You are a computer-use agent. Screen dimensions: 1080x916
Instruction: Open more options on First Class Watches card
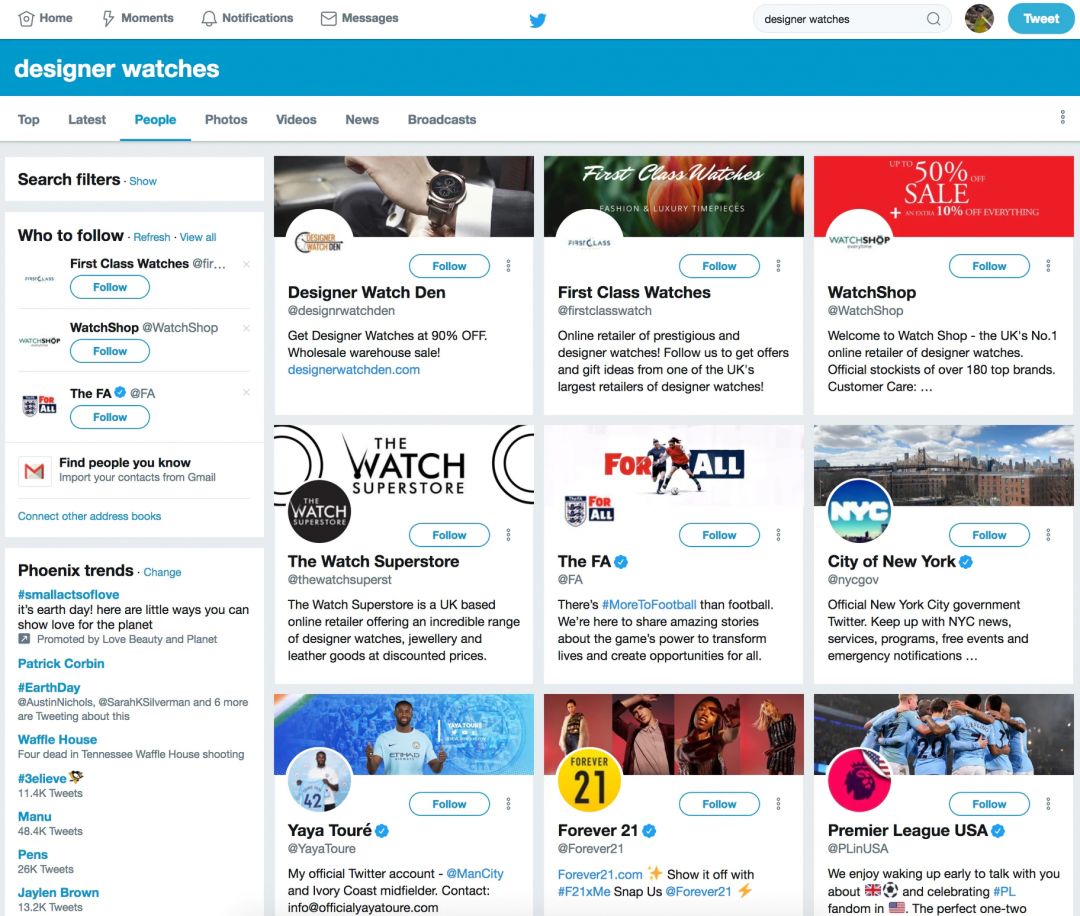tap(778, 266)
